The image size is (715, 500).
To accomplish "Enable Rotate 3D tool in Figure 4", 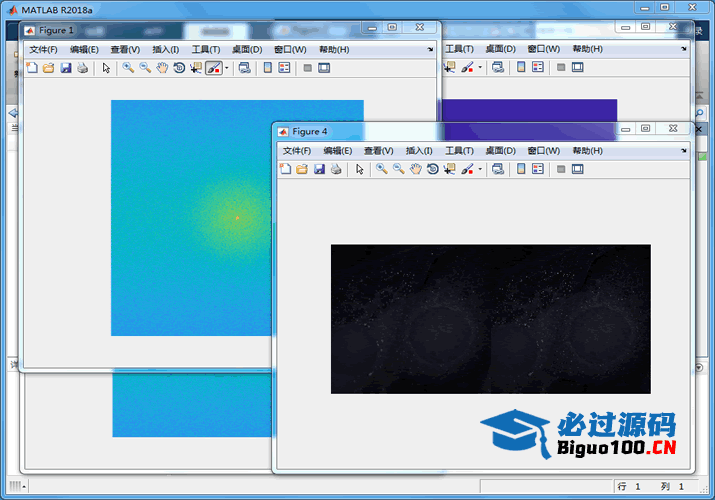I will click(x=433, y=169).
